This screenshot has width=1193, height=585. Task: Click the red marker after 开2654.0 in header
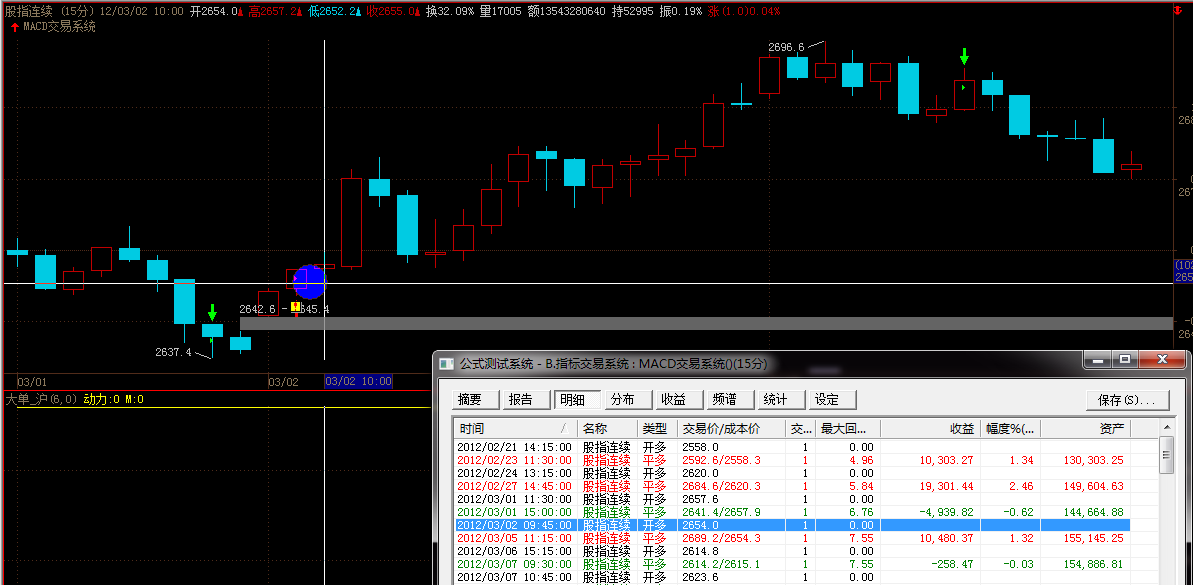click(x=244, y=12)
